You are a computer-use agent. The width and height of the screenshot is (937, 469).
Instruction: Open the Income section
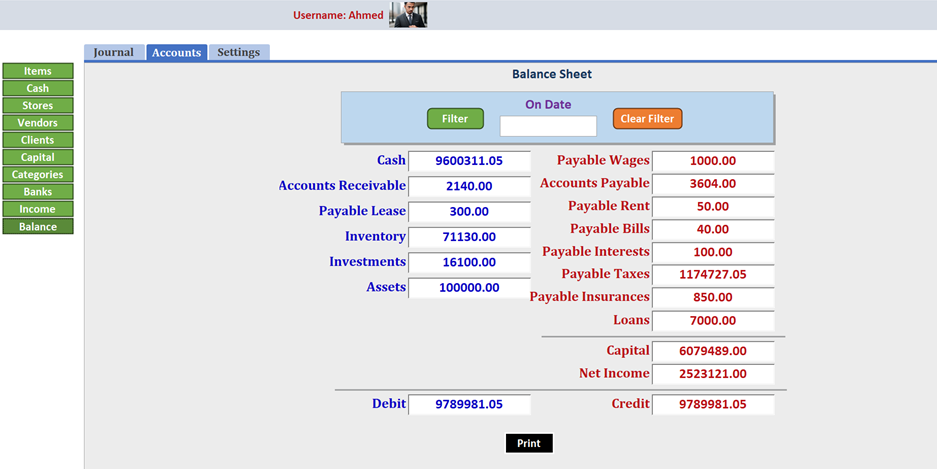click(x=38, y=209)
